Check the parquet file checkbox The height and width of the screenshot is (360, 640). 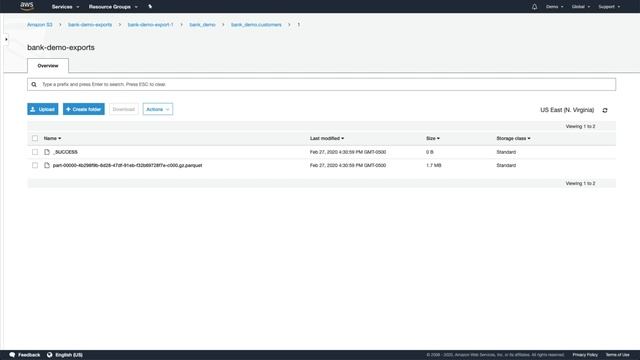coord(35,165)
